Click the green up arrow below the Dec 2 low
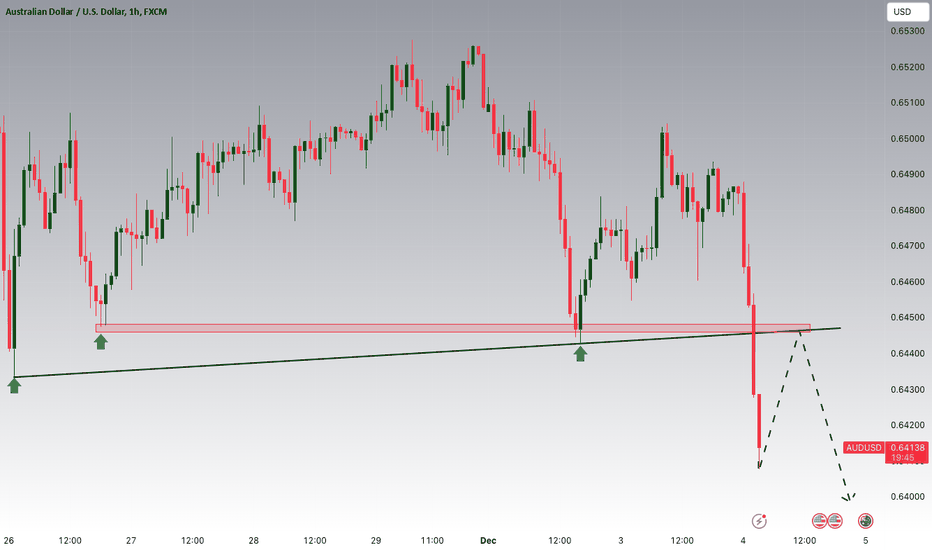Image resolution: width=932 pixels, height=550 pixels. [x=580, y=352]
